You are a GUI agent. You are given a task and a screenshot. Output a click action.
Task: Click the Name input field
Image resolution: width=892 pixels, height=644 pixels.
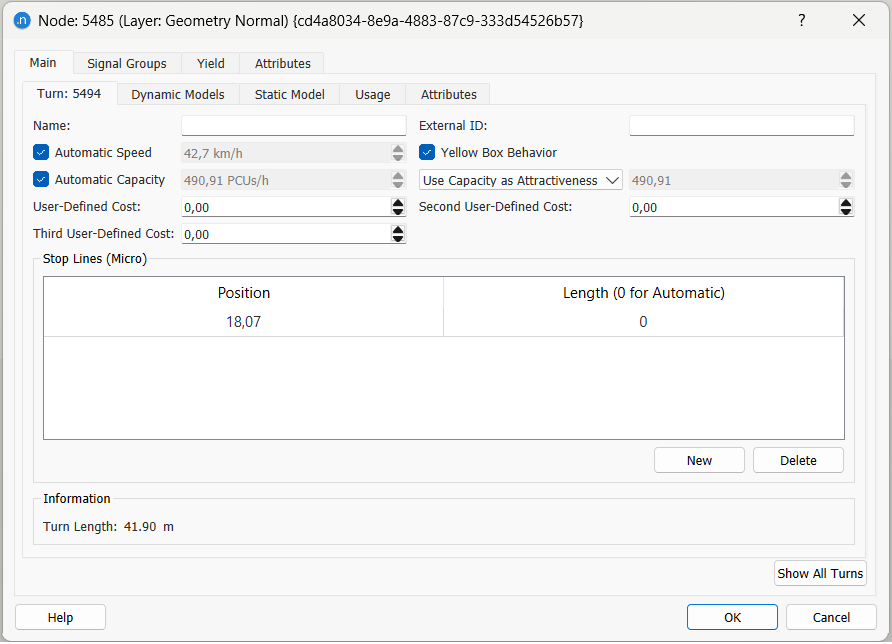293,126
